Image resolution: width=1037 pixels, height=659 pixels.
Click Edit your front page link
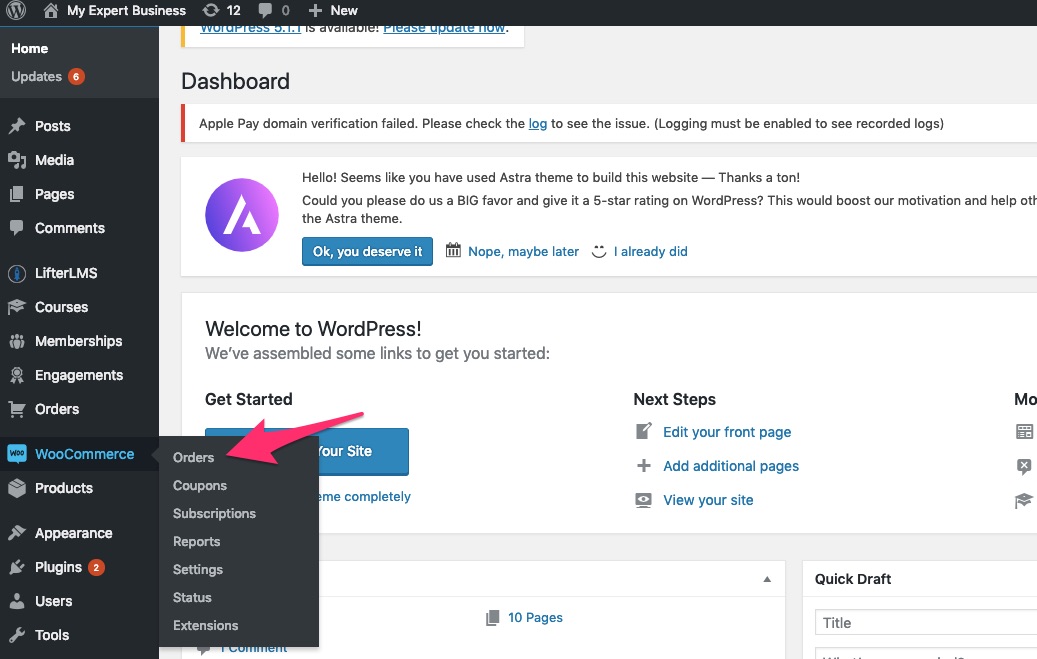(727, 432)
